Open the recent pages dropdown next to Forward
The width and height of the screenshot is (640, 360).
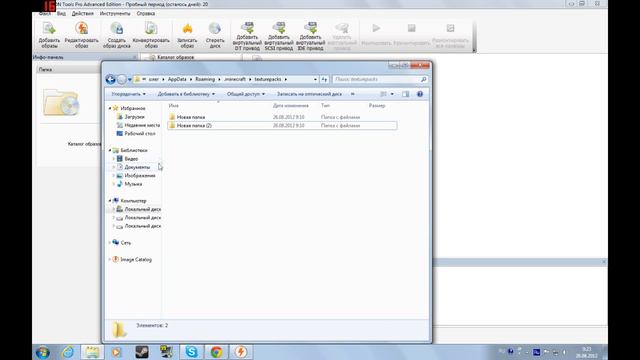click(x=130, y=80)
